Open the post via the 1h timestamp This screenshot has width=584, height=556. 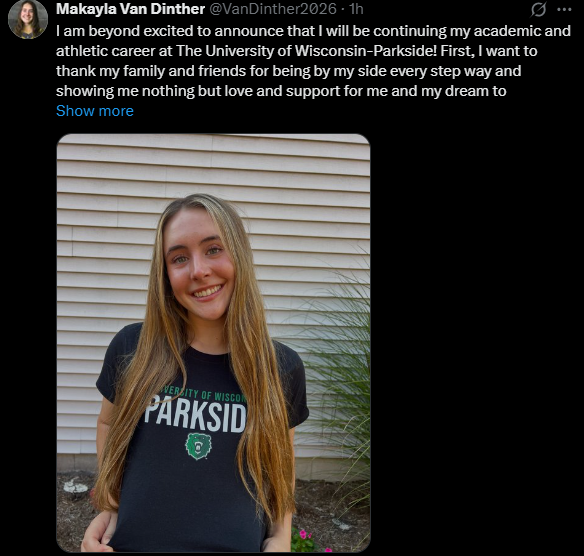pos(356,9)
